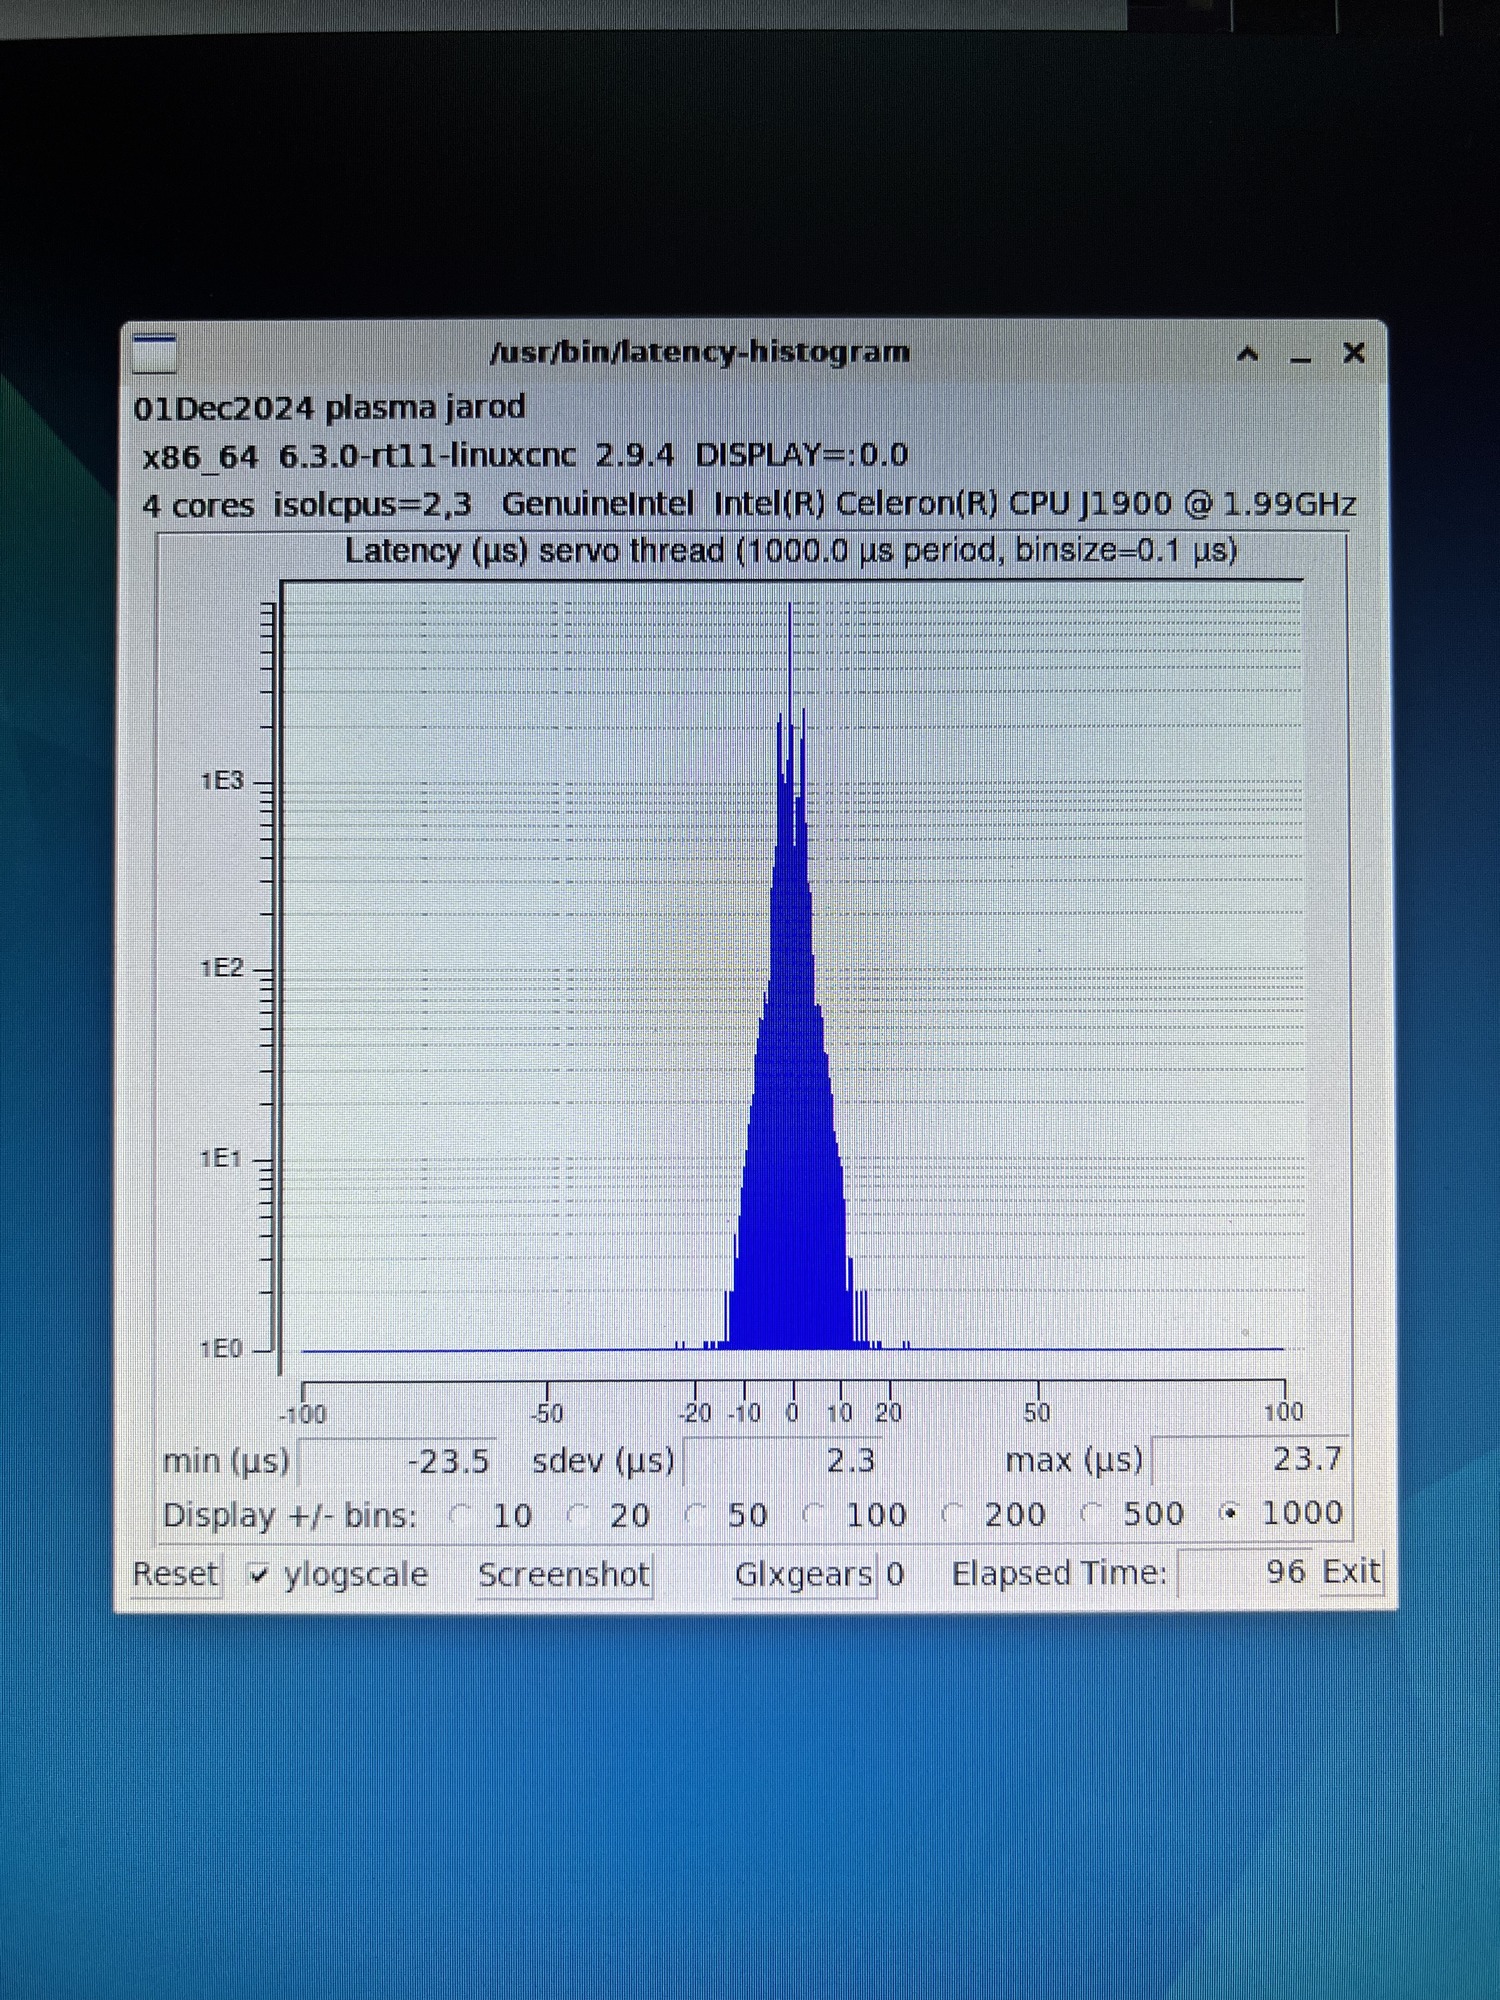Click the 1E1 y-axis label
Screen dimensions: 1500x2000
coord(220,1159)
